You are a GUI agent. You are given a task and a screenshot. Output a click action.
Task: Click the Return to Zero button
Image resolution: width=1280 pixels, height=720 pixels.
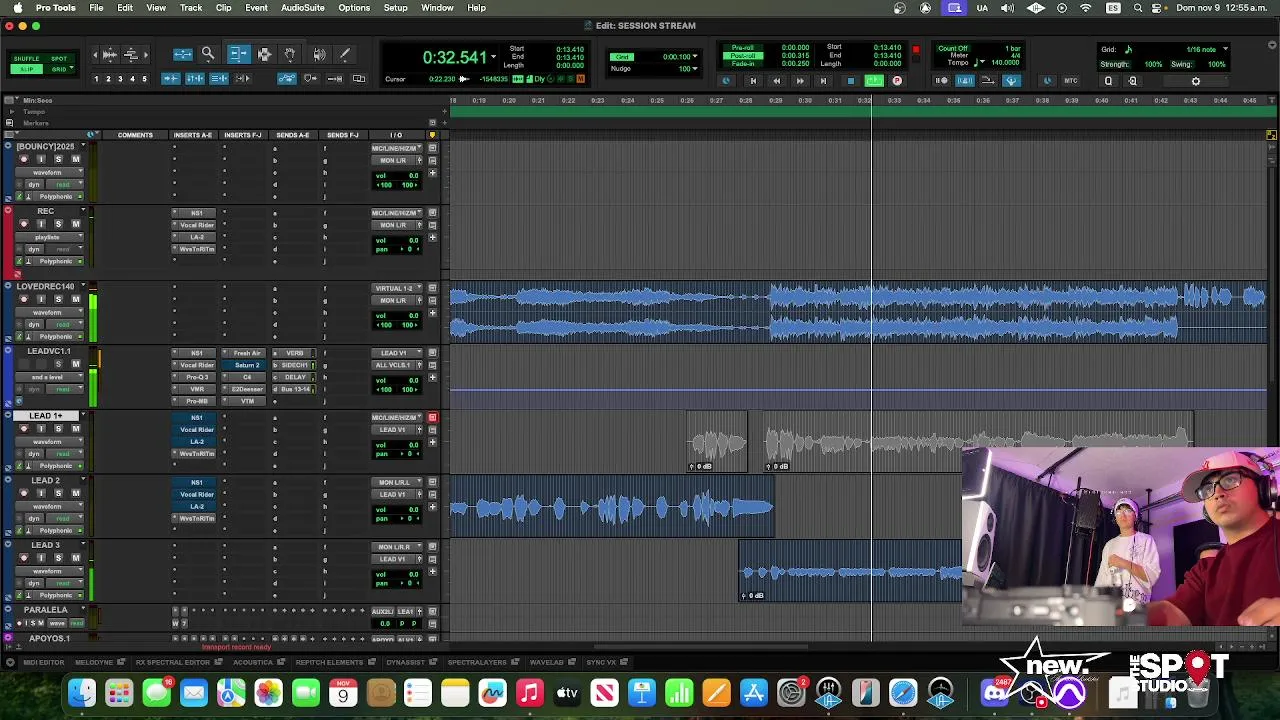coord(753,81)
